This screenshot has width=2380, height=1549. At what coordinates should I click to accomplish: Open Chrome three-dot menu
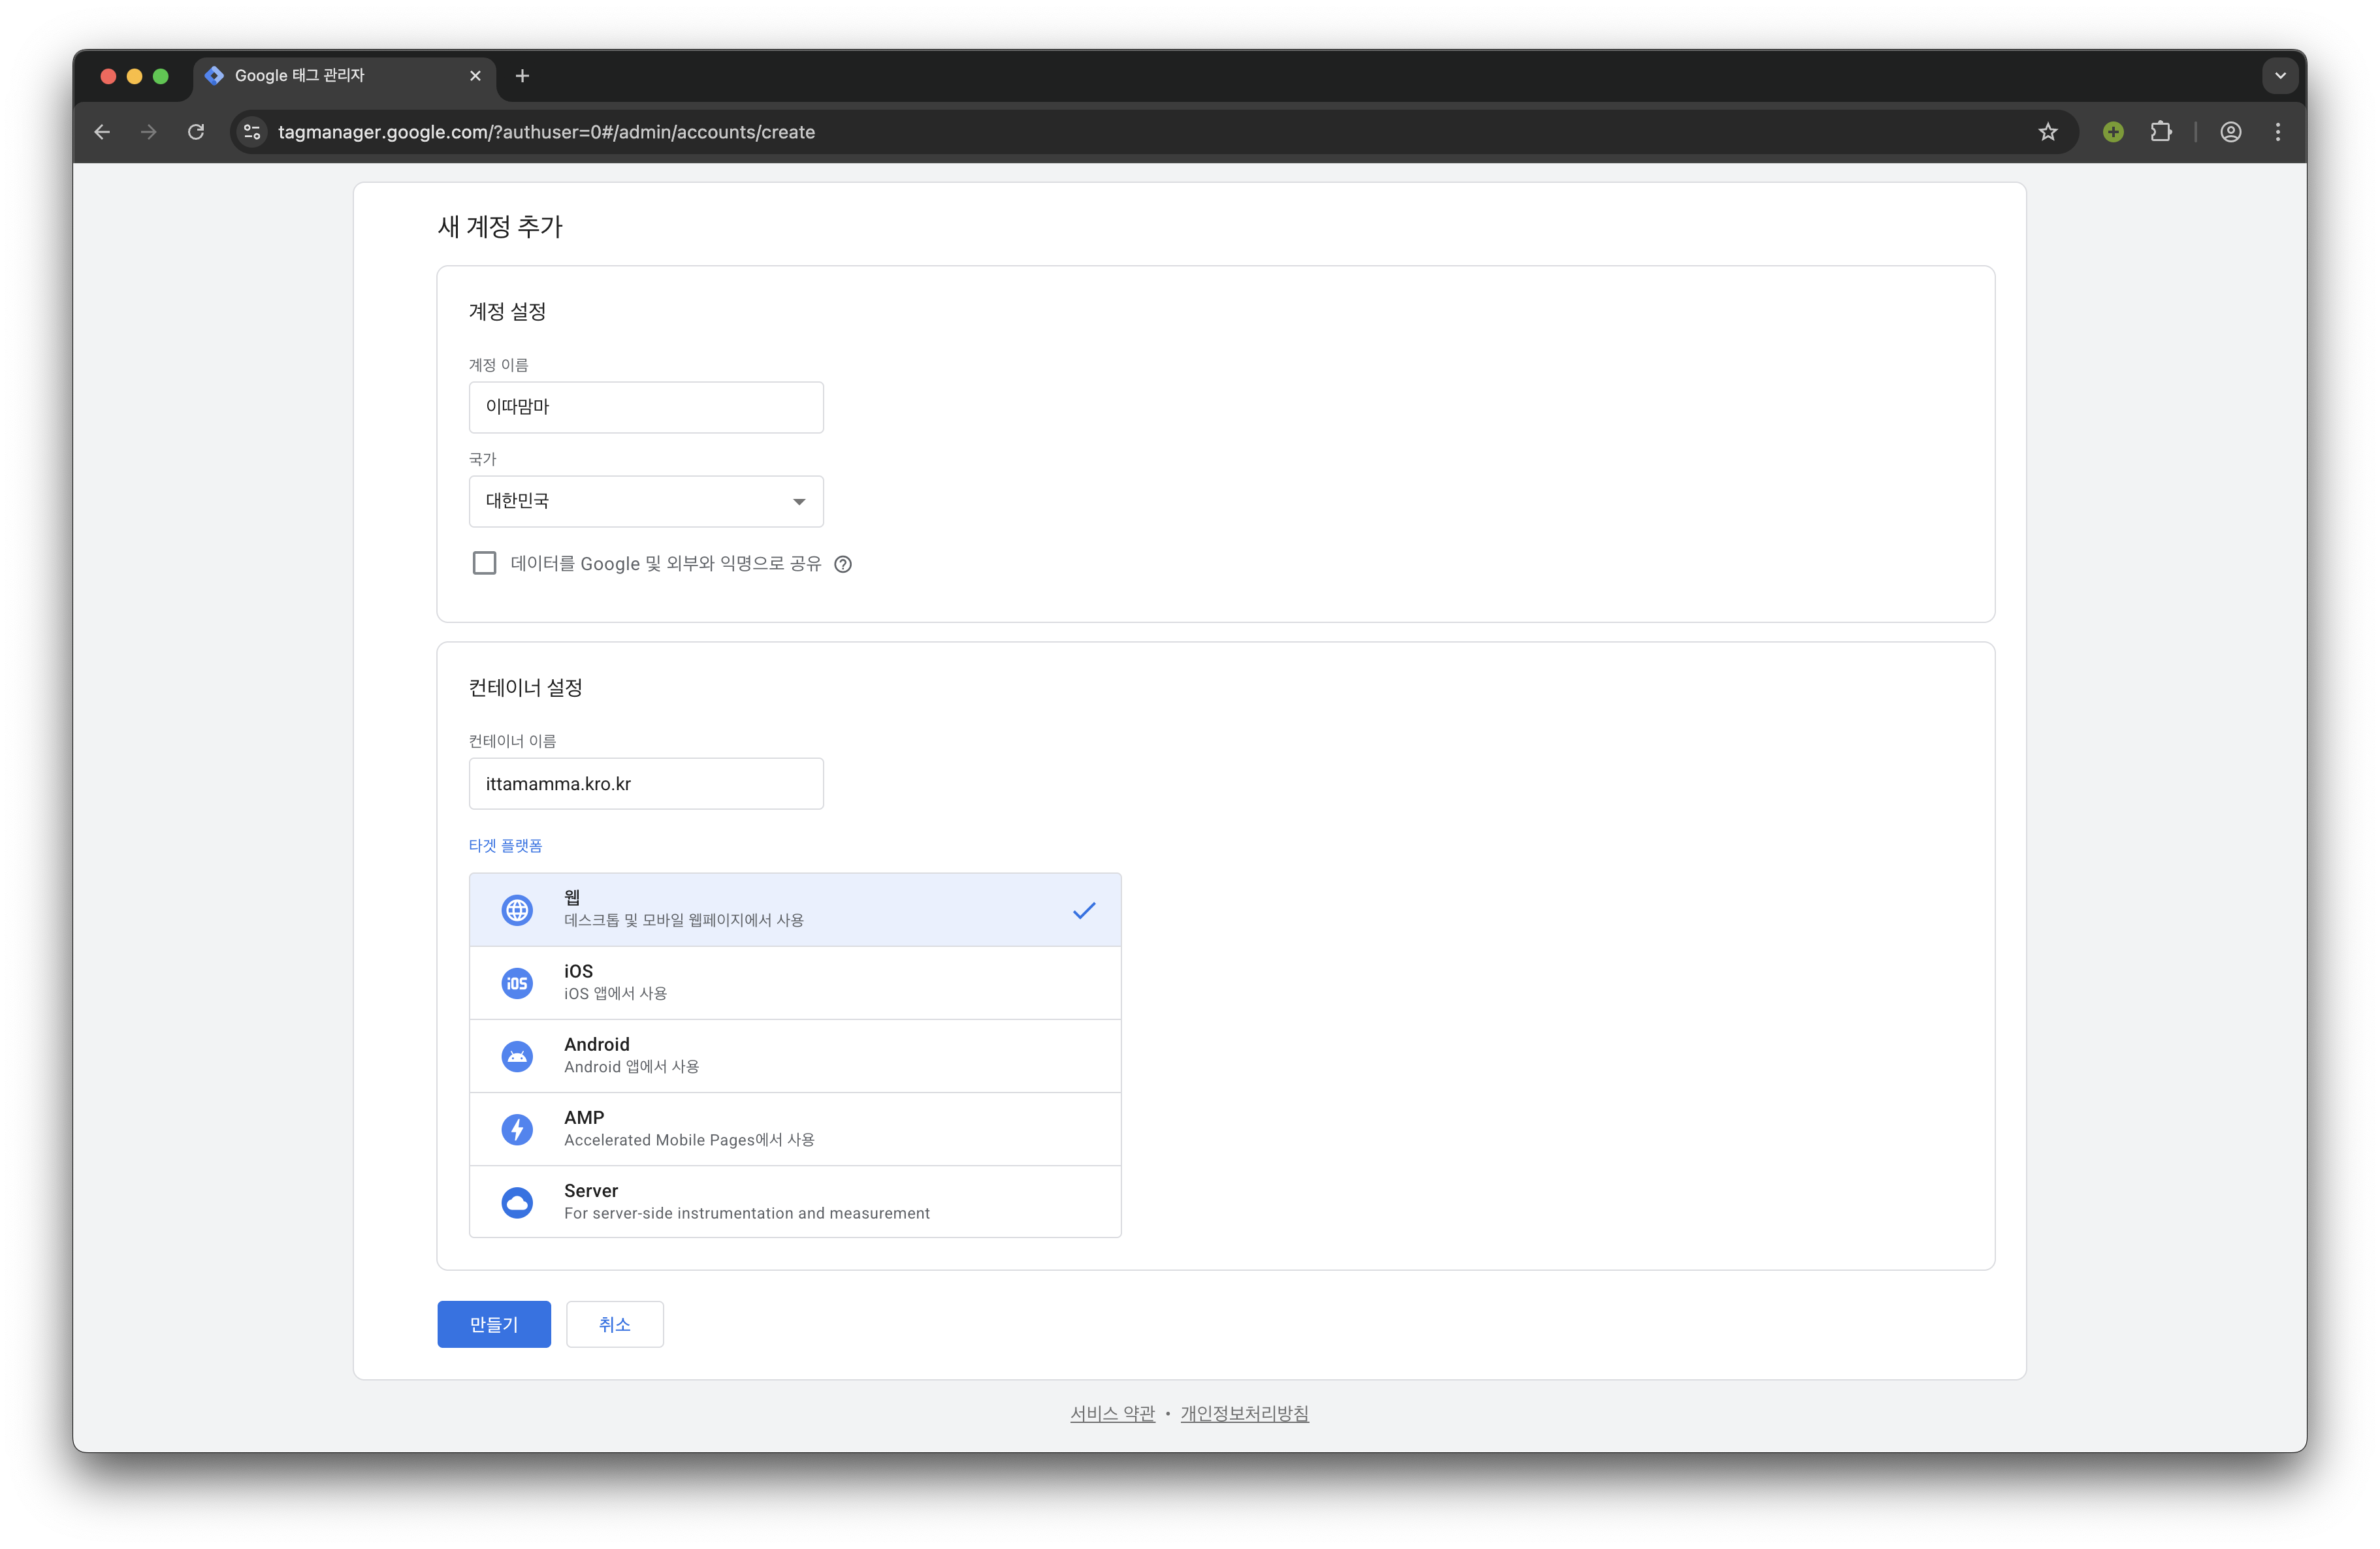tap(2278, 132)
